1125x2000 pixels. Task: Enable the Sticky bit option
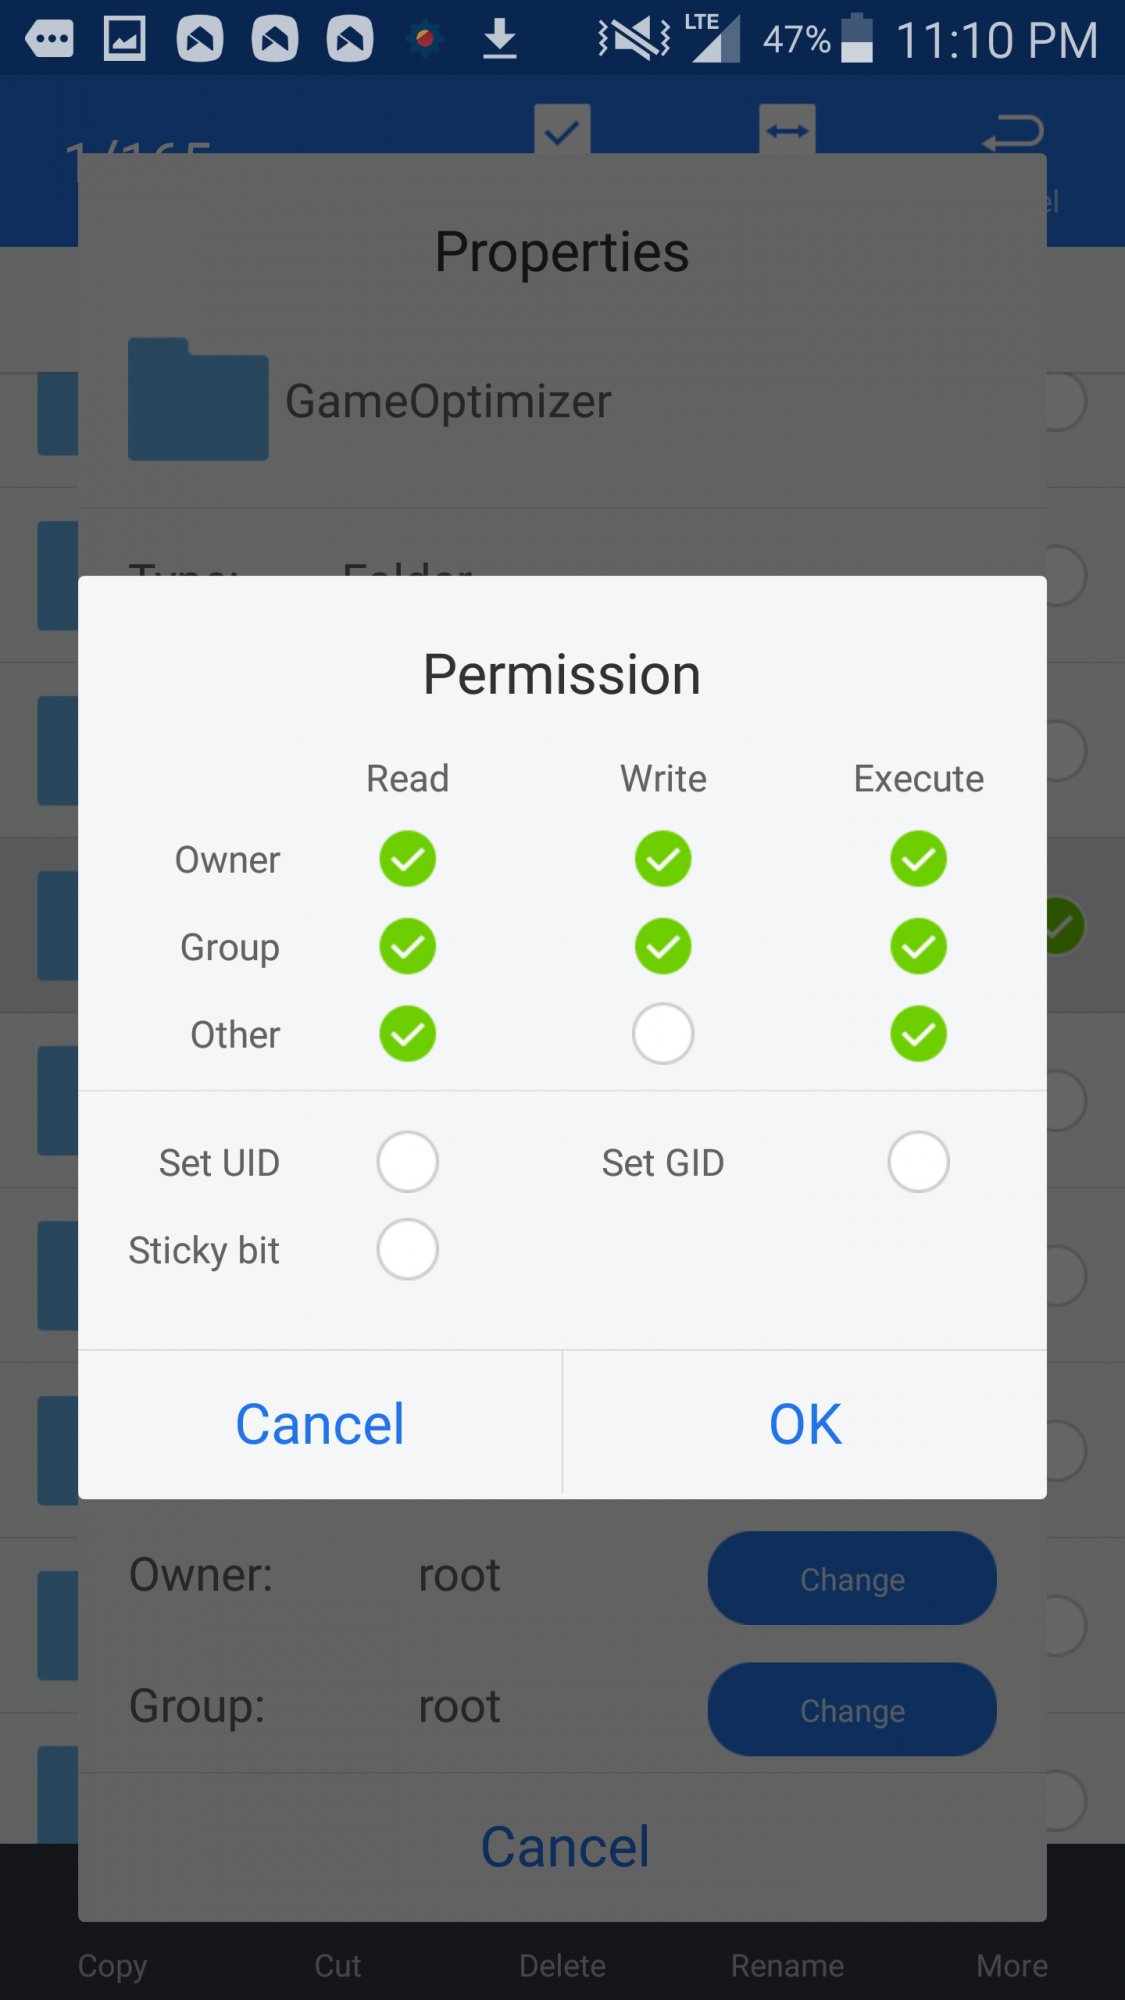(407, 1250)
